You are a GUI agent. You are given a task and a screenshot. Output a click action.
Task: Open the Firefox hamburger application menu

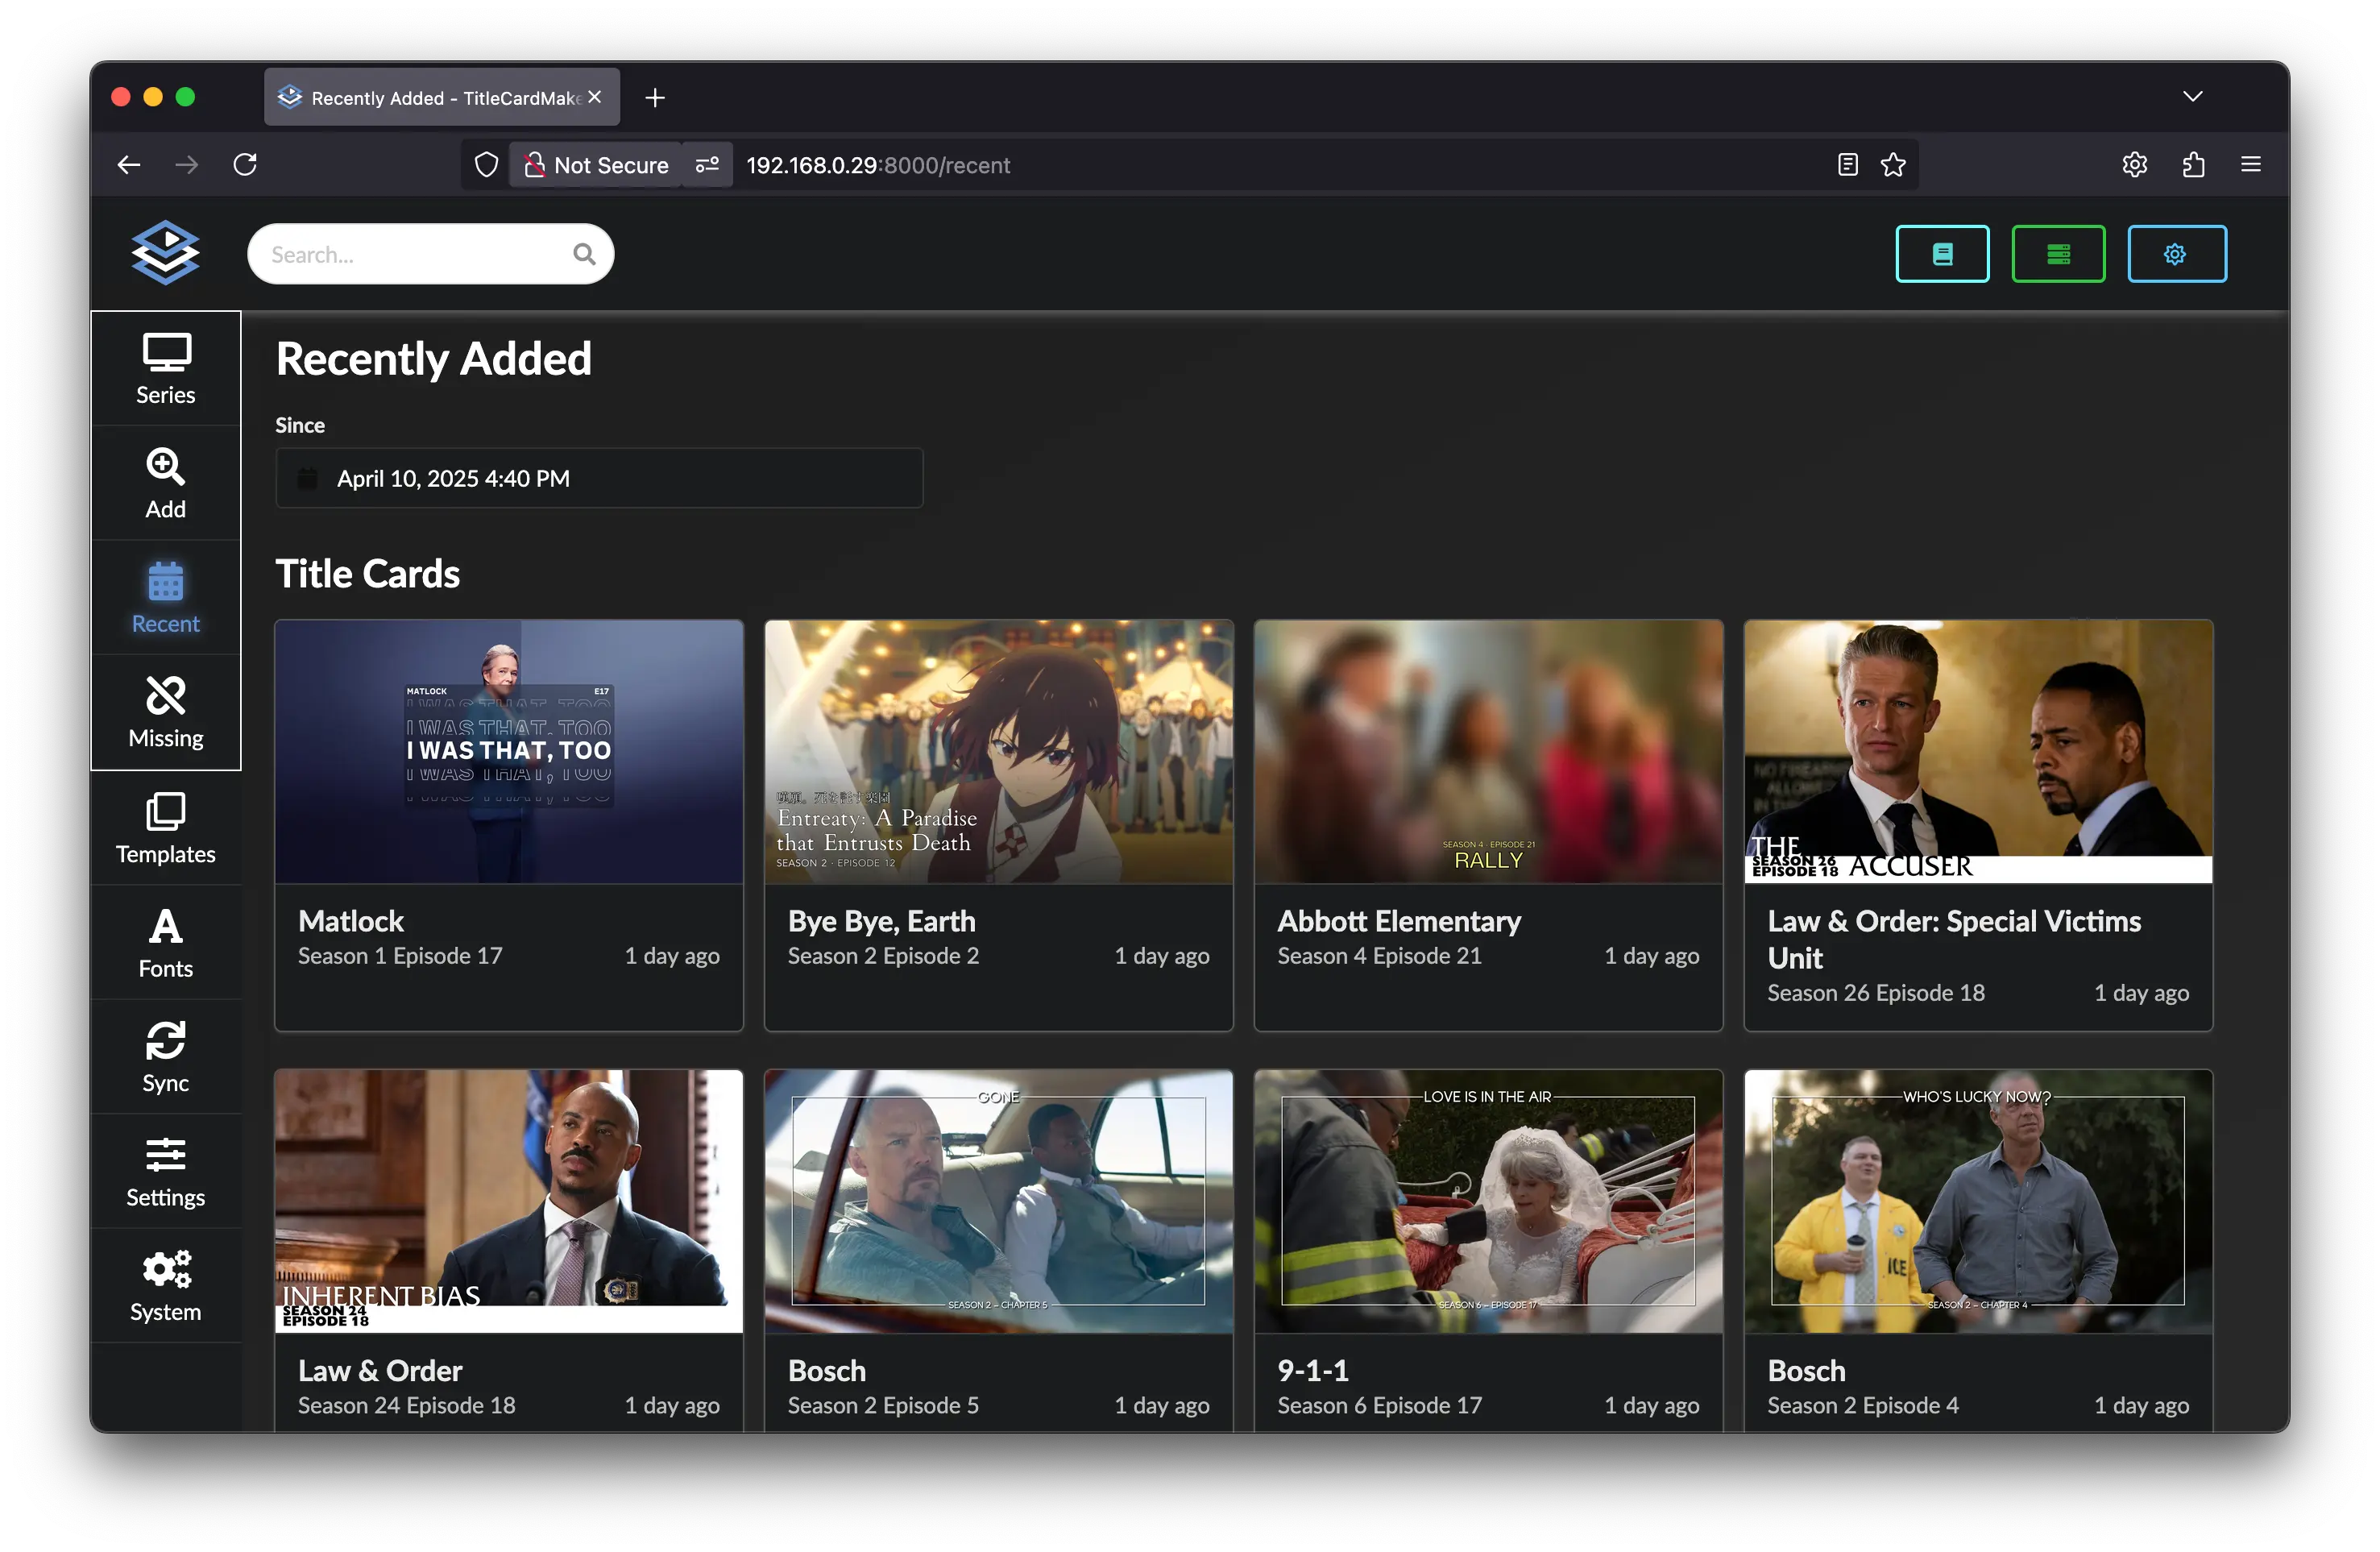tap(2250, 165)
